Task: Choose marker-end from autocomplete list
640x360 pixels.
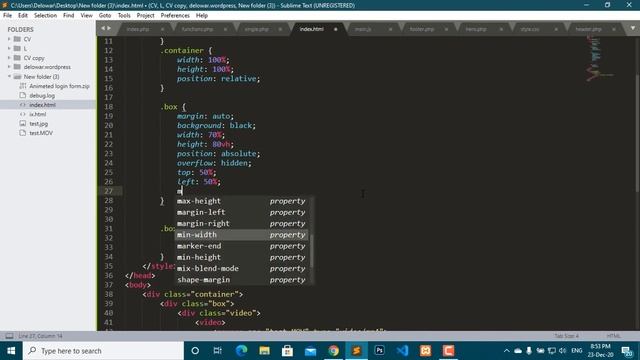Action: pyautogui.click(x=242, y=246)
